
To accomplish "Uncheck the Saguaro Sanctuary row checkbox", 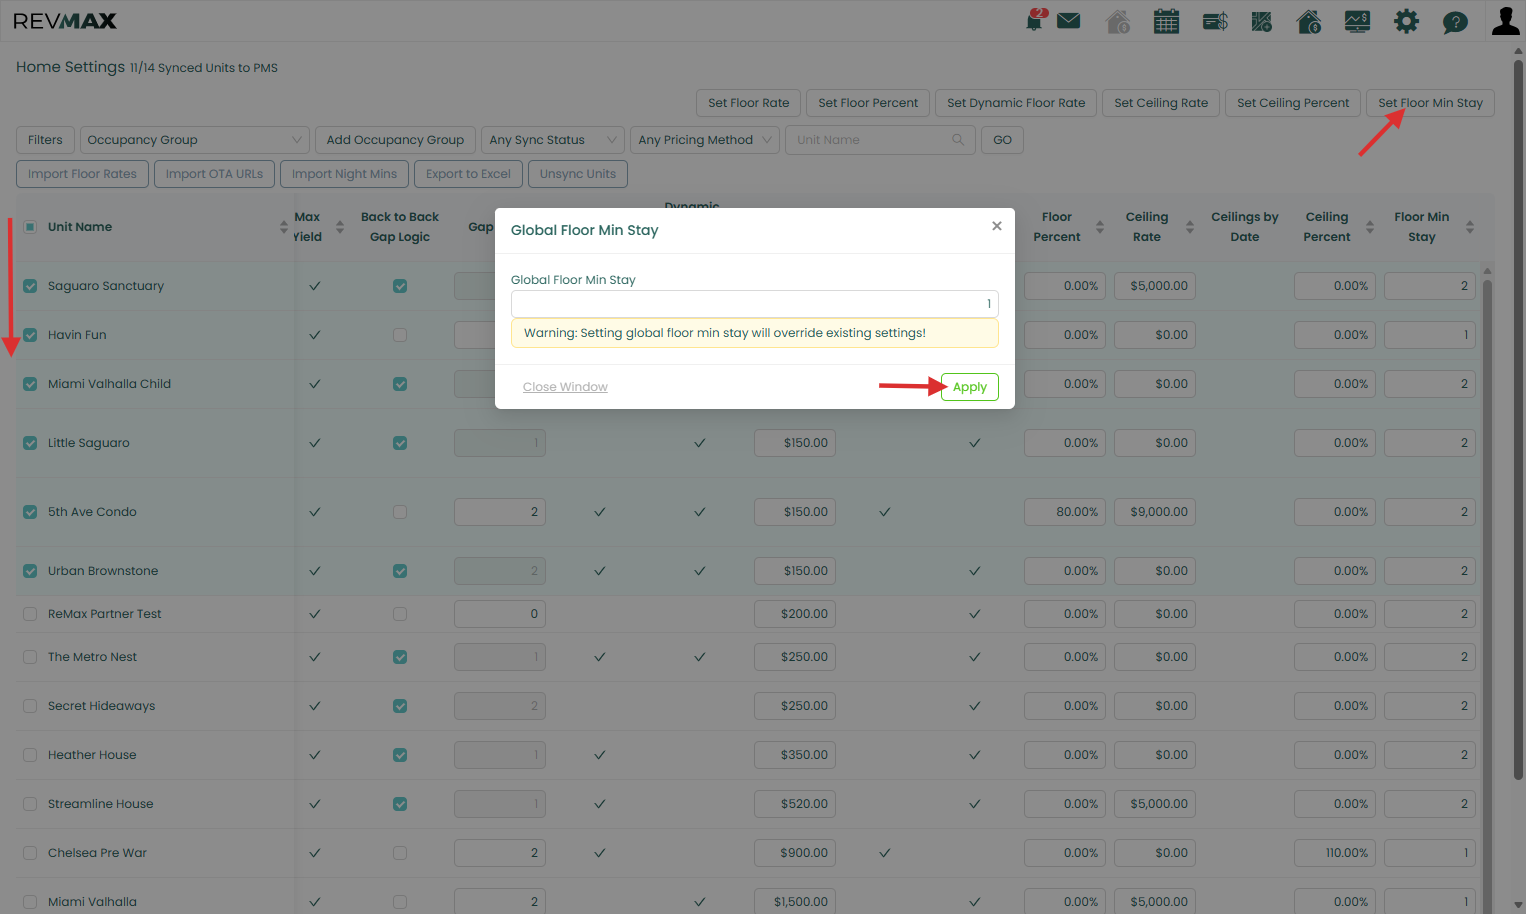I will pos(30,286).
